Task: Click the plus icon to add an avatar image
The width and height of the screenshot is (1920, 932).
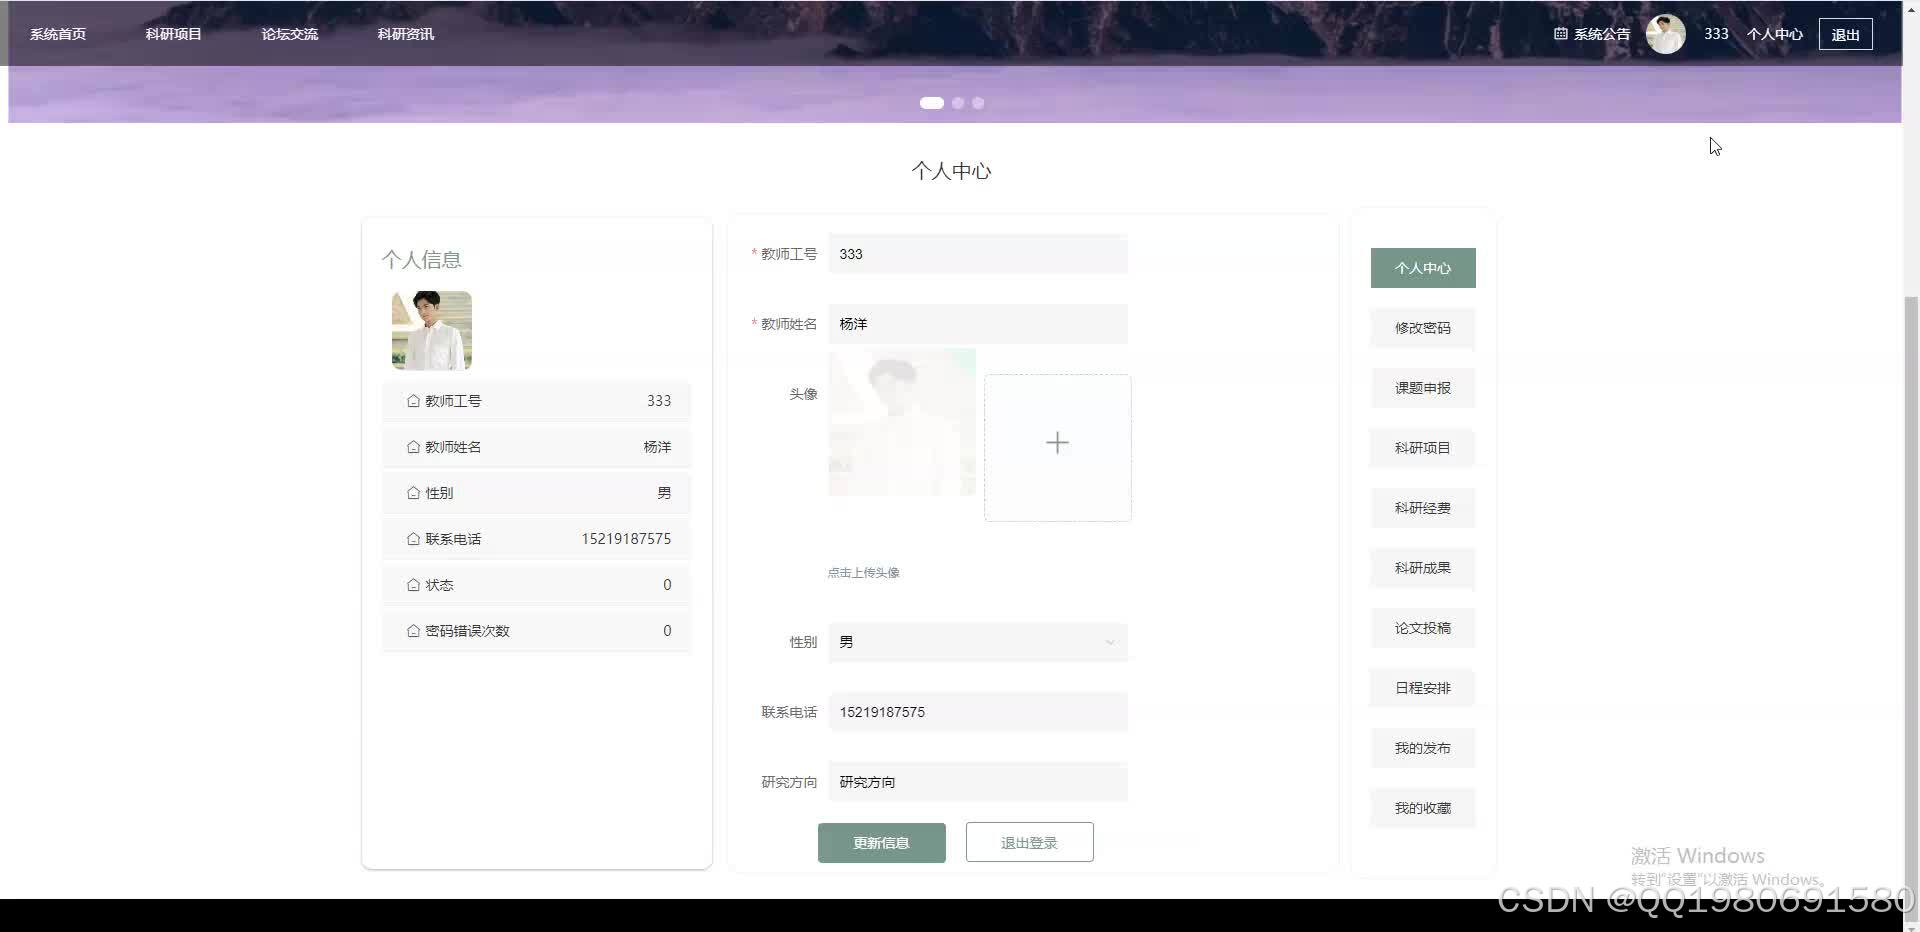Action: [x=1057, y=443]
